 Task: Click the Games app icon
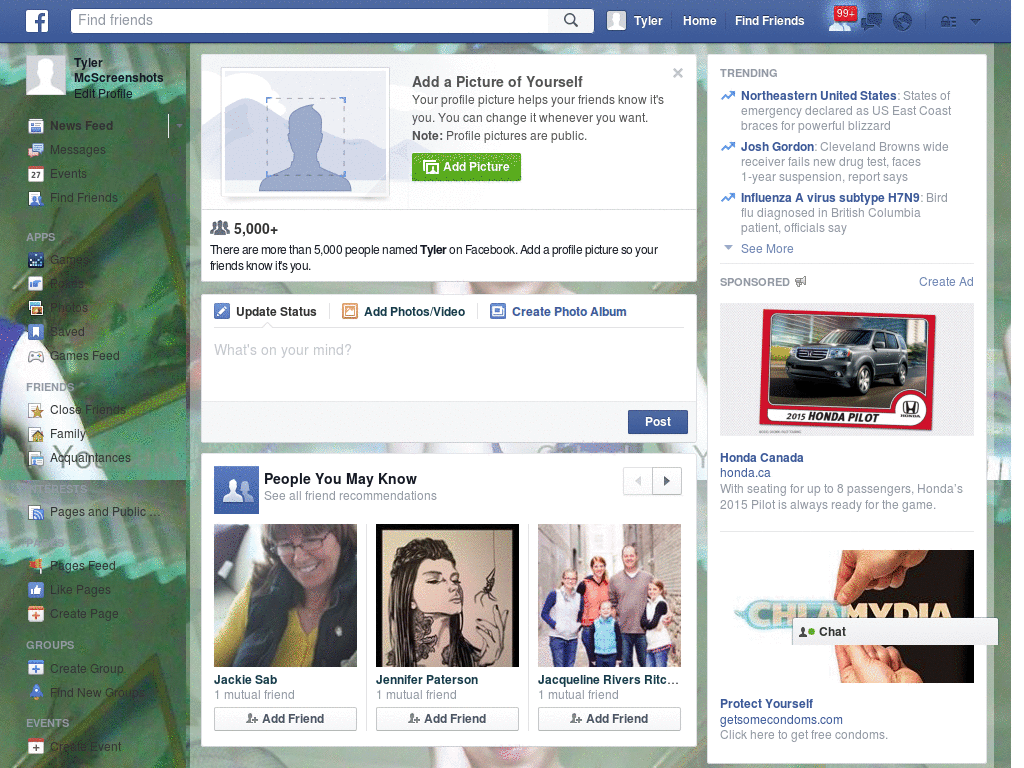(x=36, y=261)
